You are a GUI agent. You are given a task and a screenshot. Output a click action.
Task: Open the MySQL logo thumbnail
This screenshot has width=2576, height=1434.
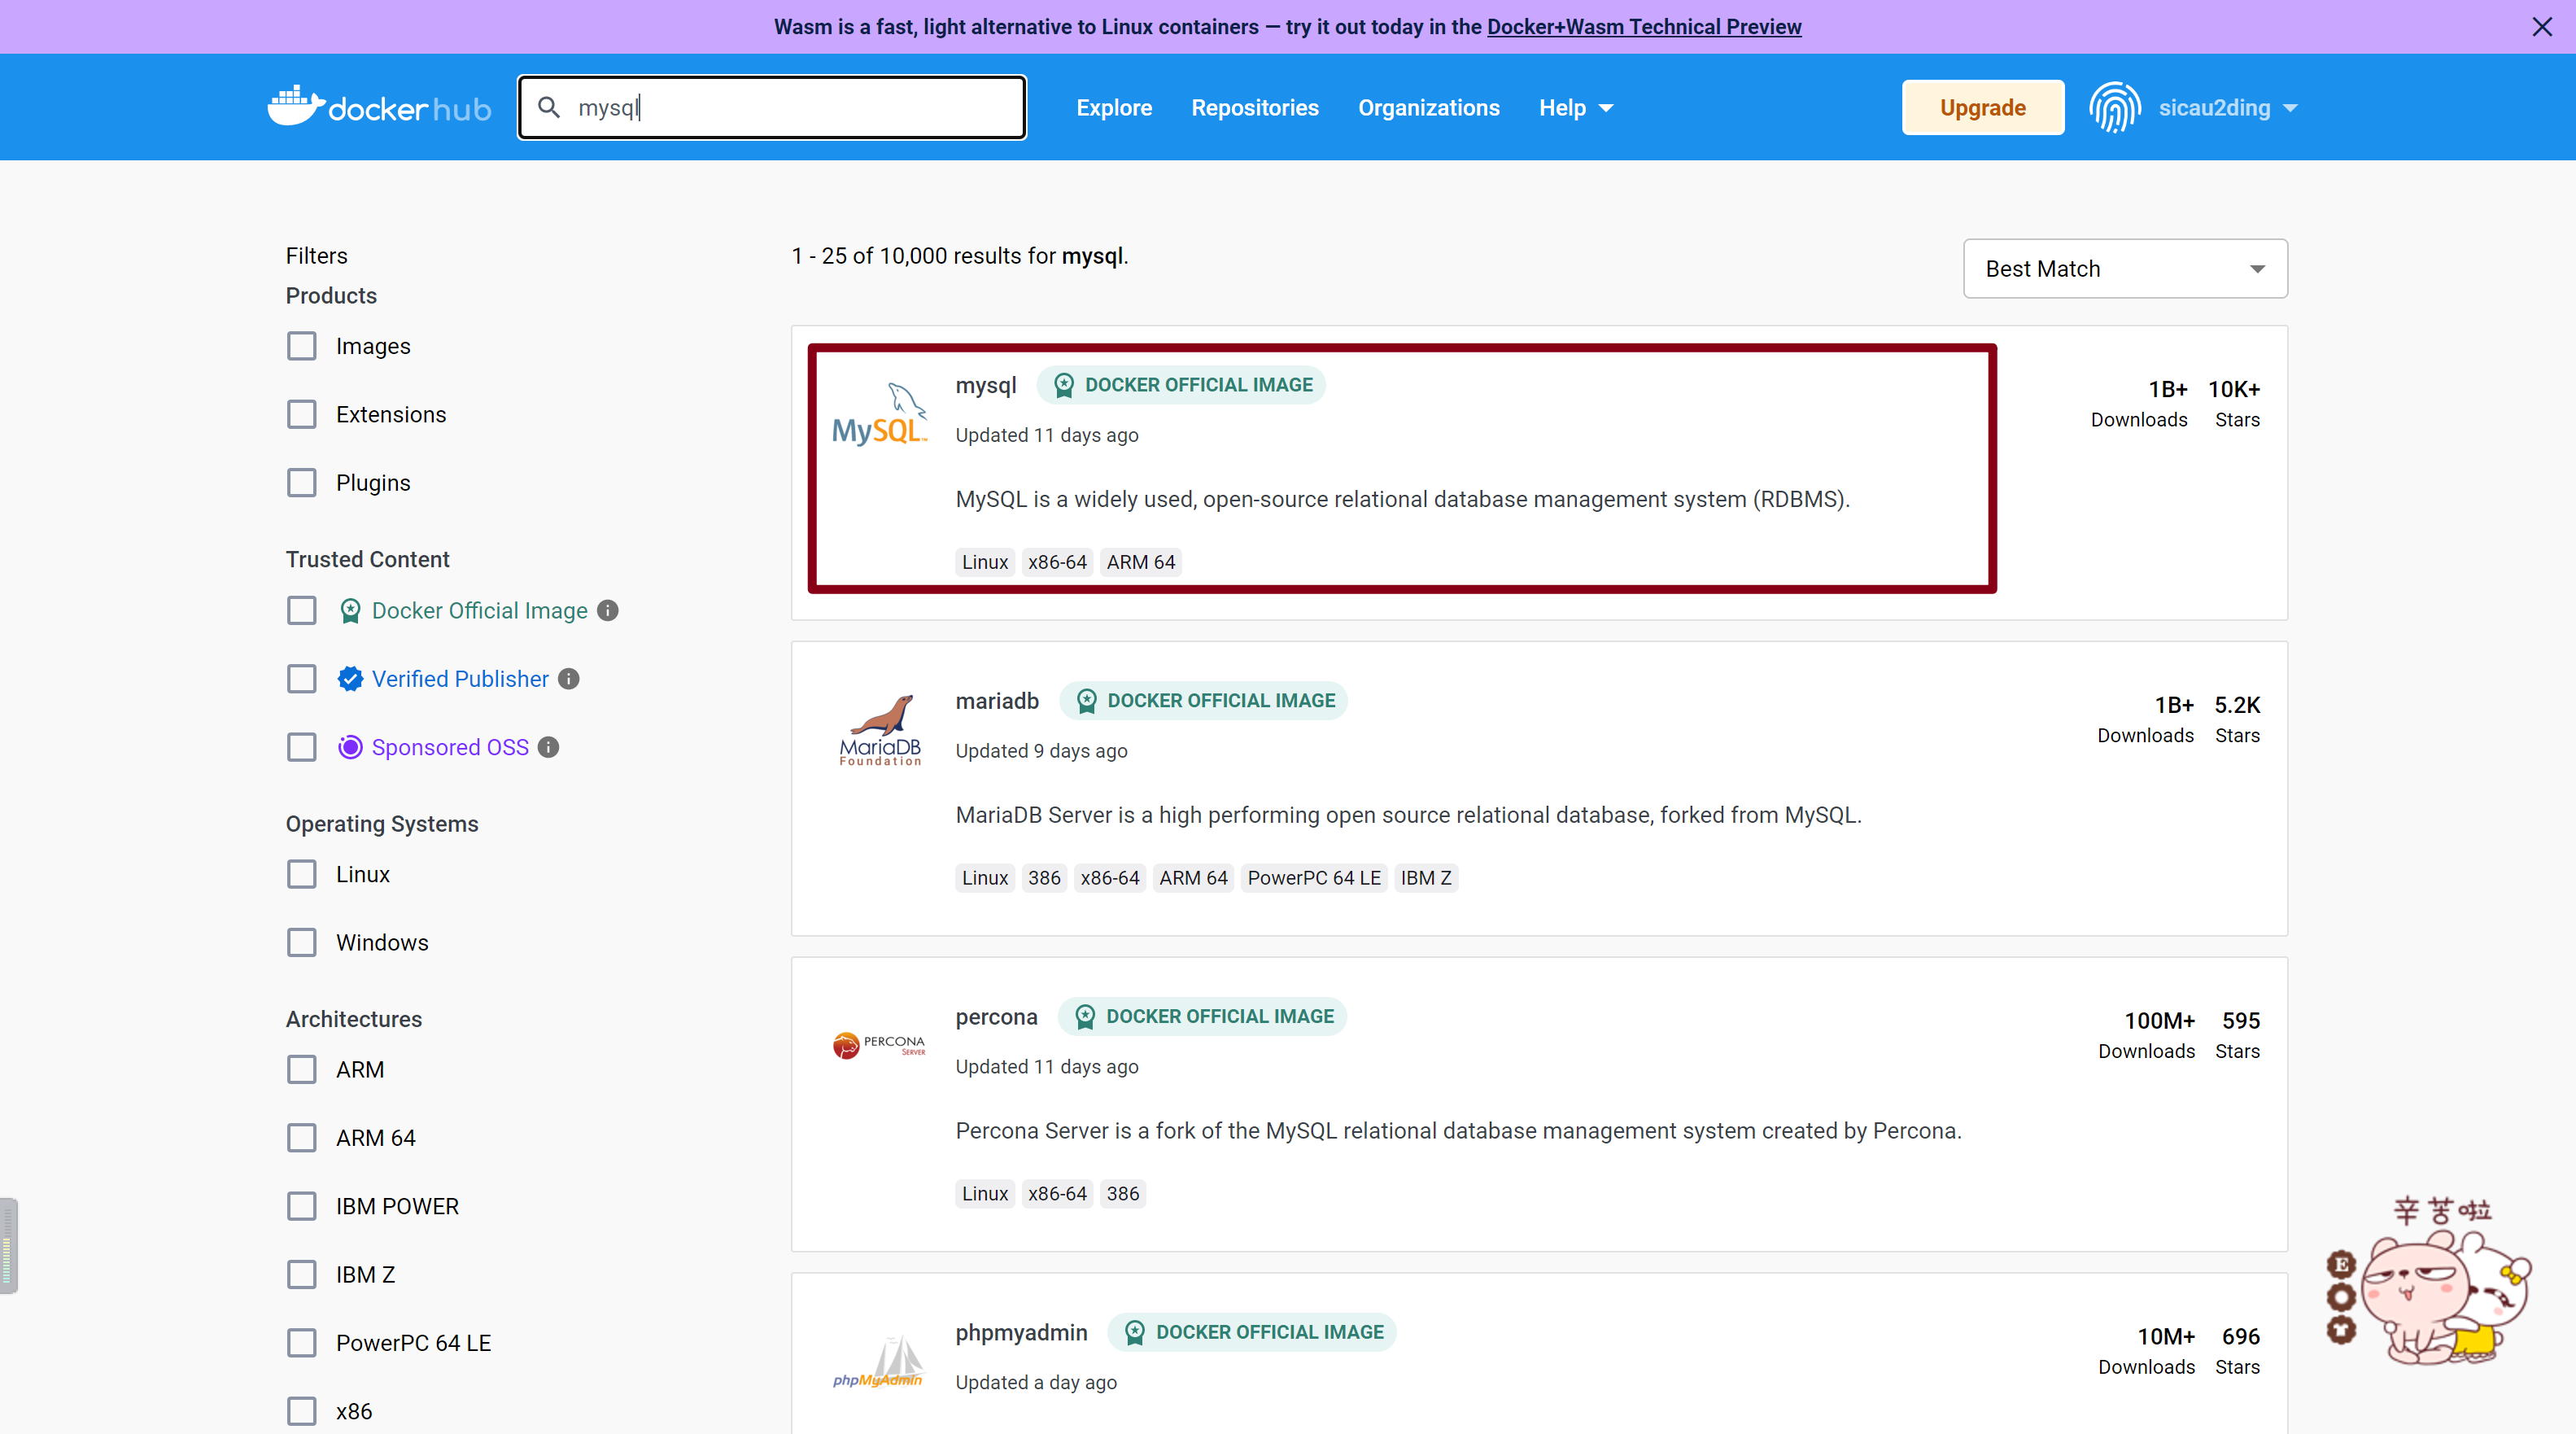[880, 414]
